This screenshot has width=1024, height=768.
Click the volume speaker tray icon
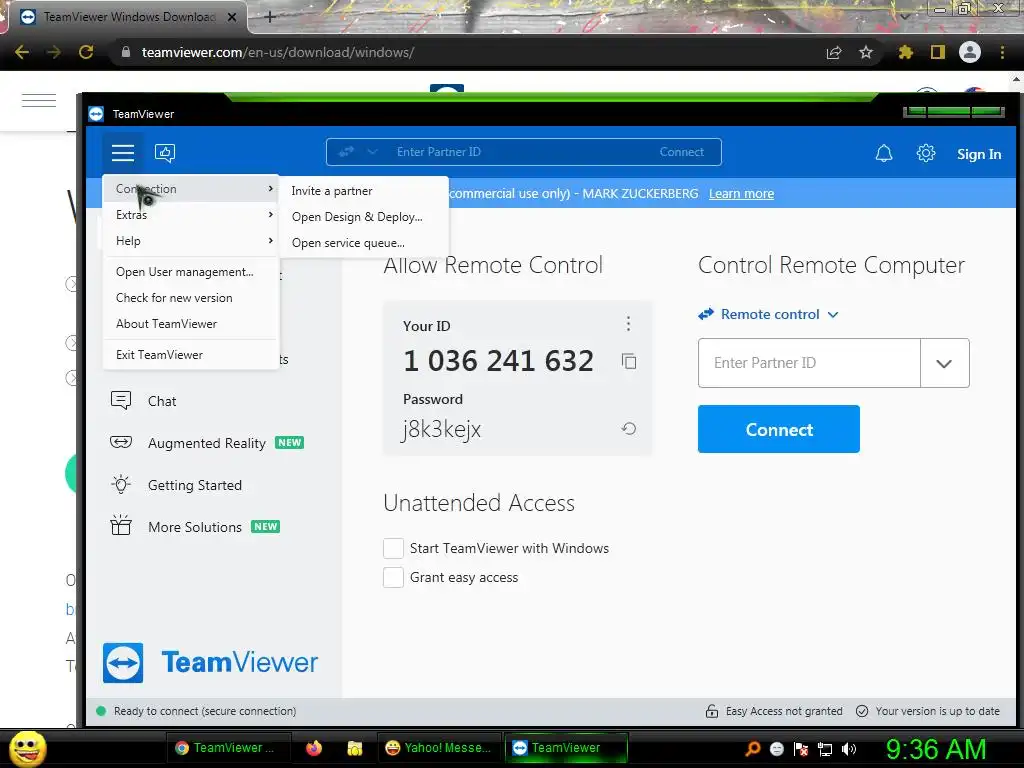coord(849,749)
